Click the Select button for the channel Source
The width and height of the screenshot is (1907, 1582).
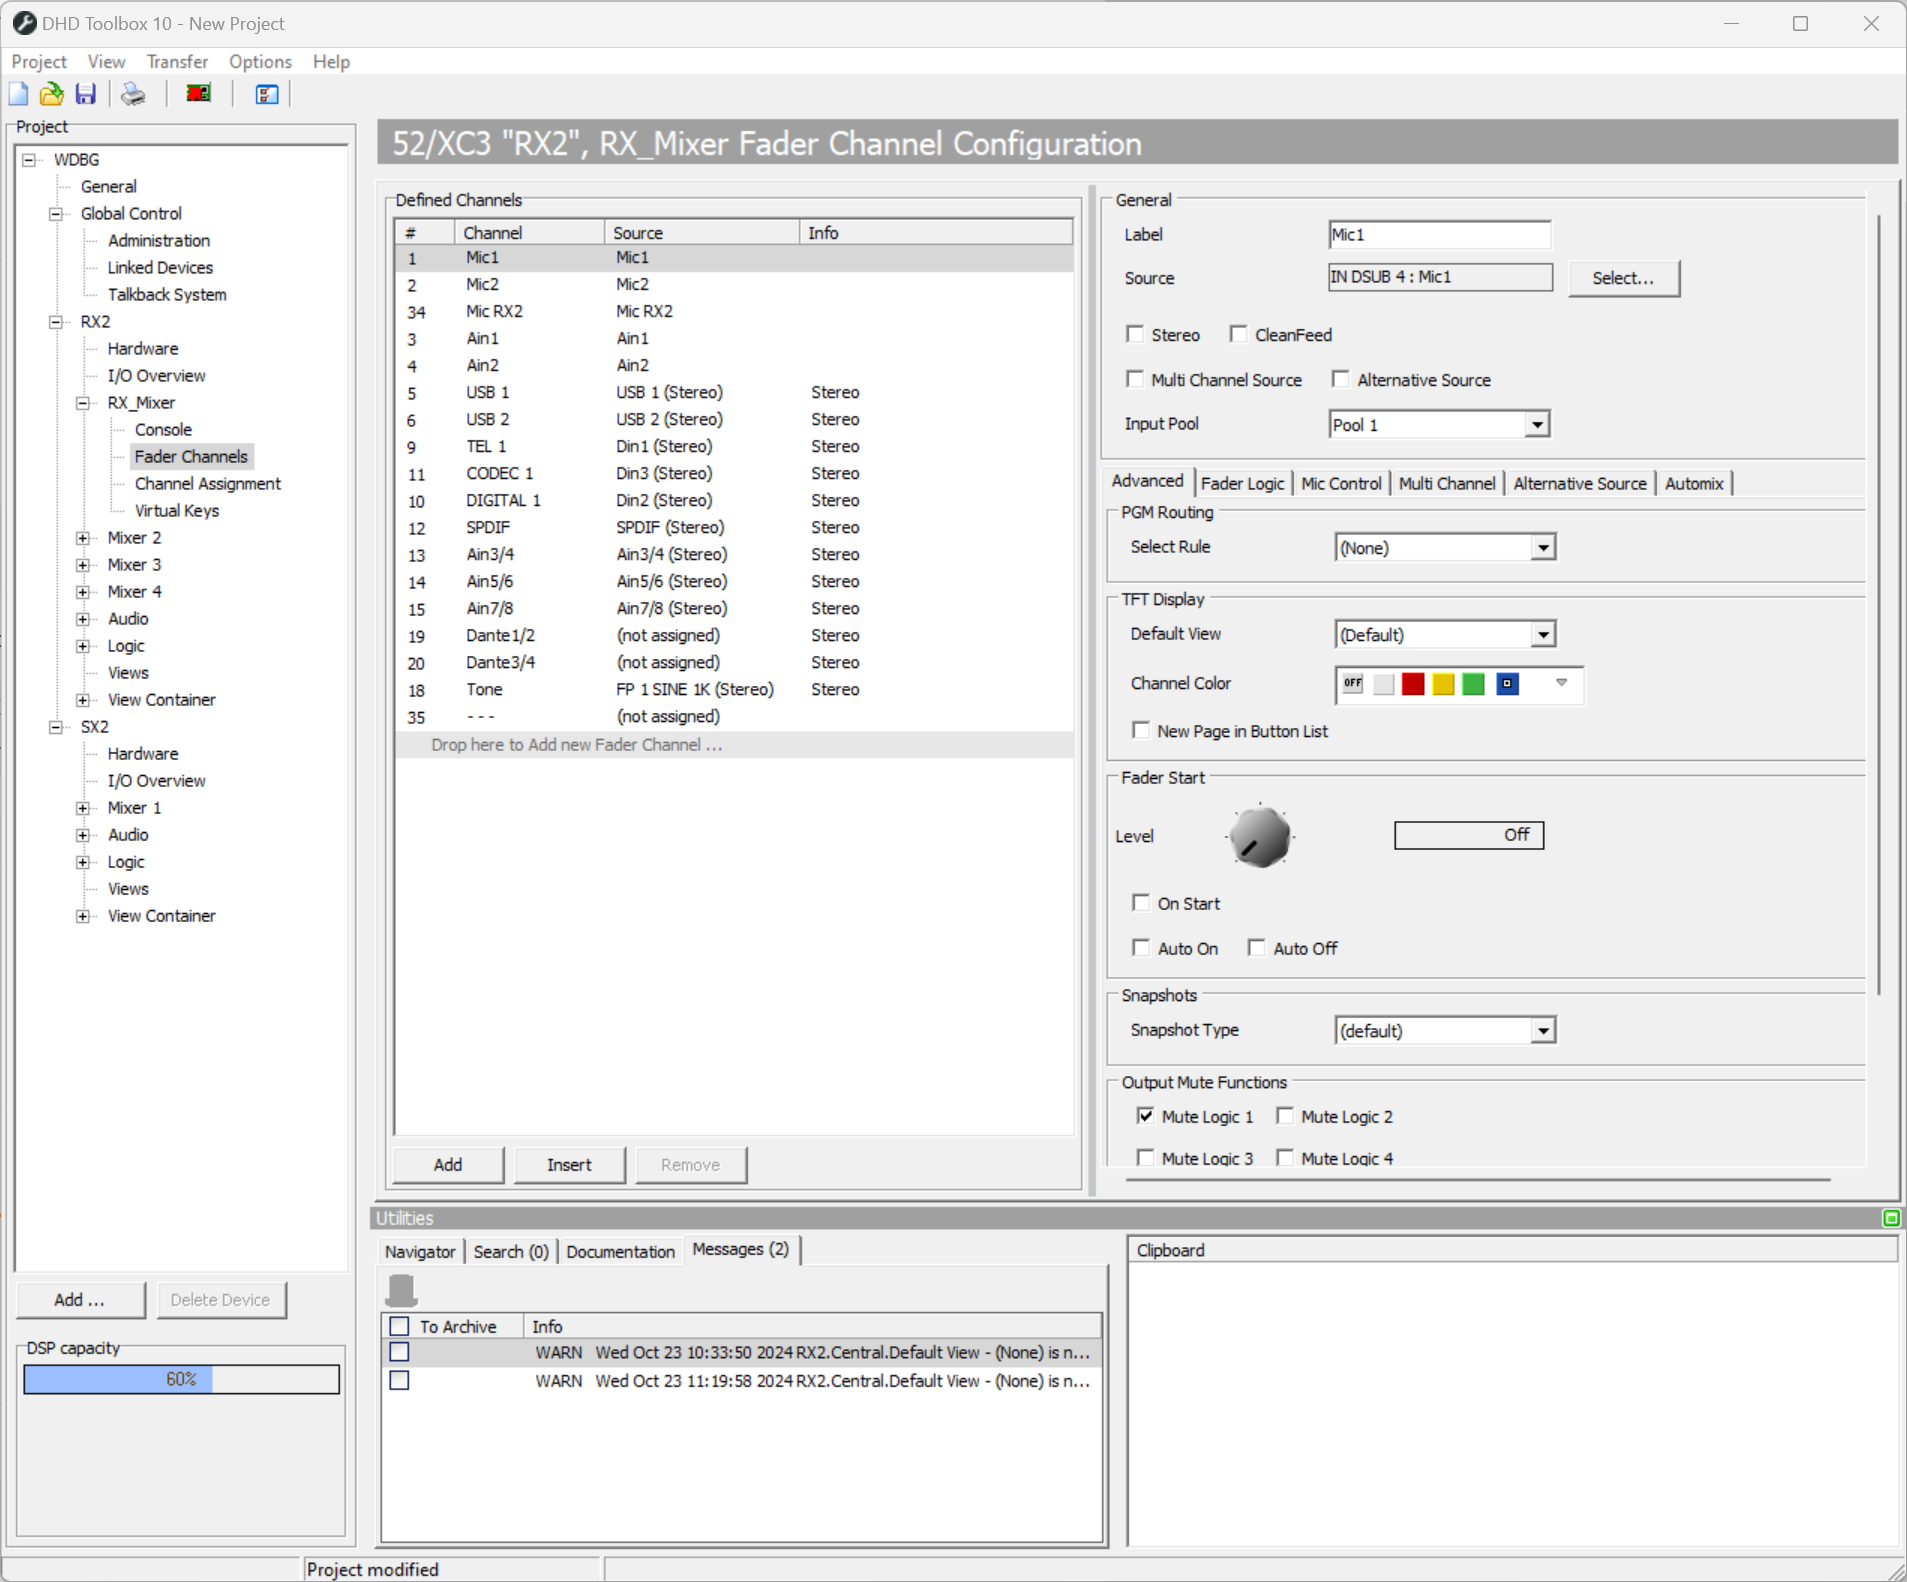tap(1622, 278)
